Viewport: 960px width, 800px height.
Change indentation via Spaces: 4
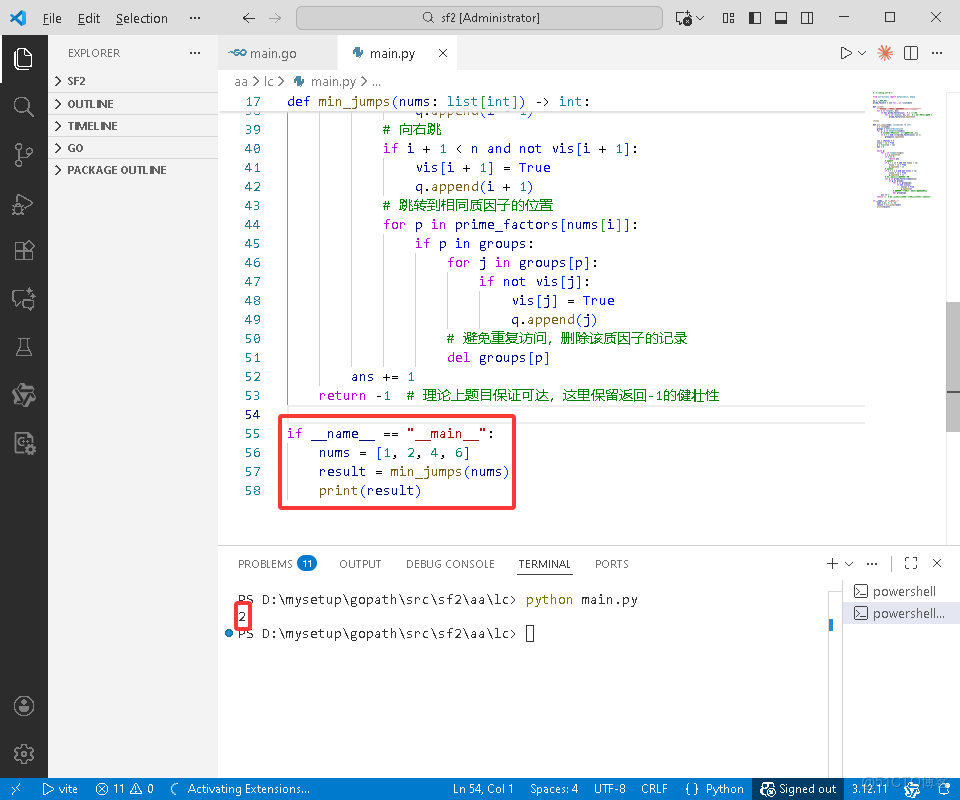554,789
